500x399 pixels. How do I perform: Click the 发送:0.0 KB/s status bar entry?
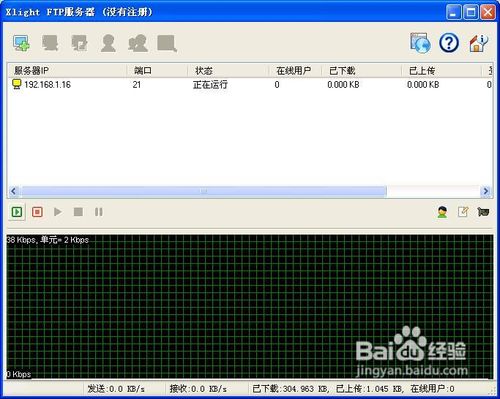coord(116,389)
